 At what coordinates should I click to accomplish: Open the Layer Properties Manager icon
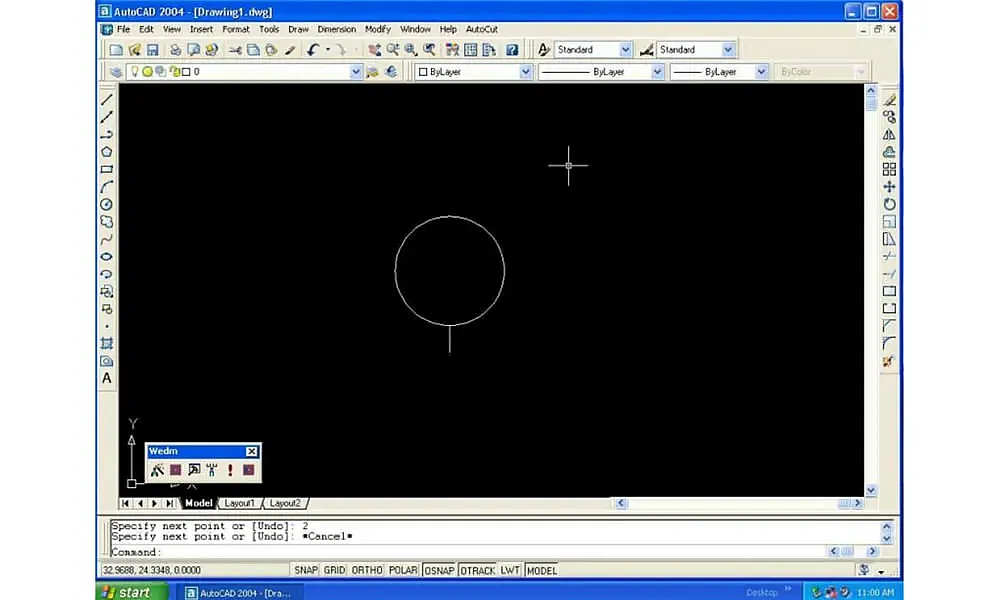115,72
